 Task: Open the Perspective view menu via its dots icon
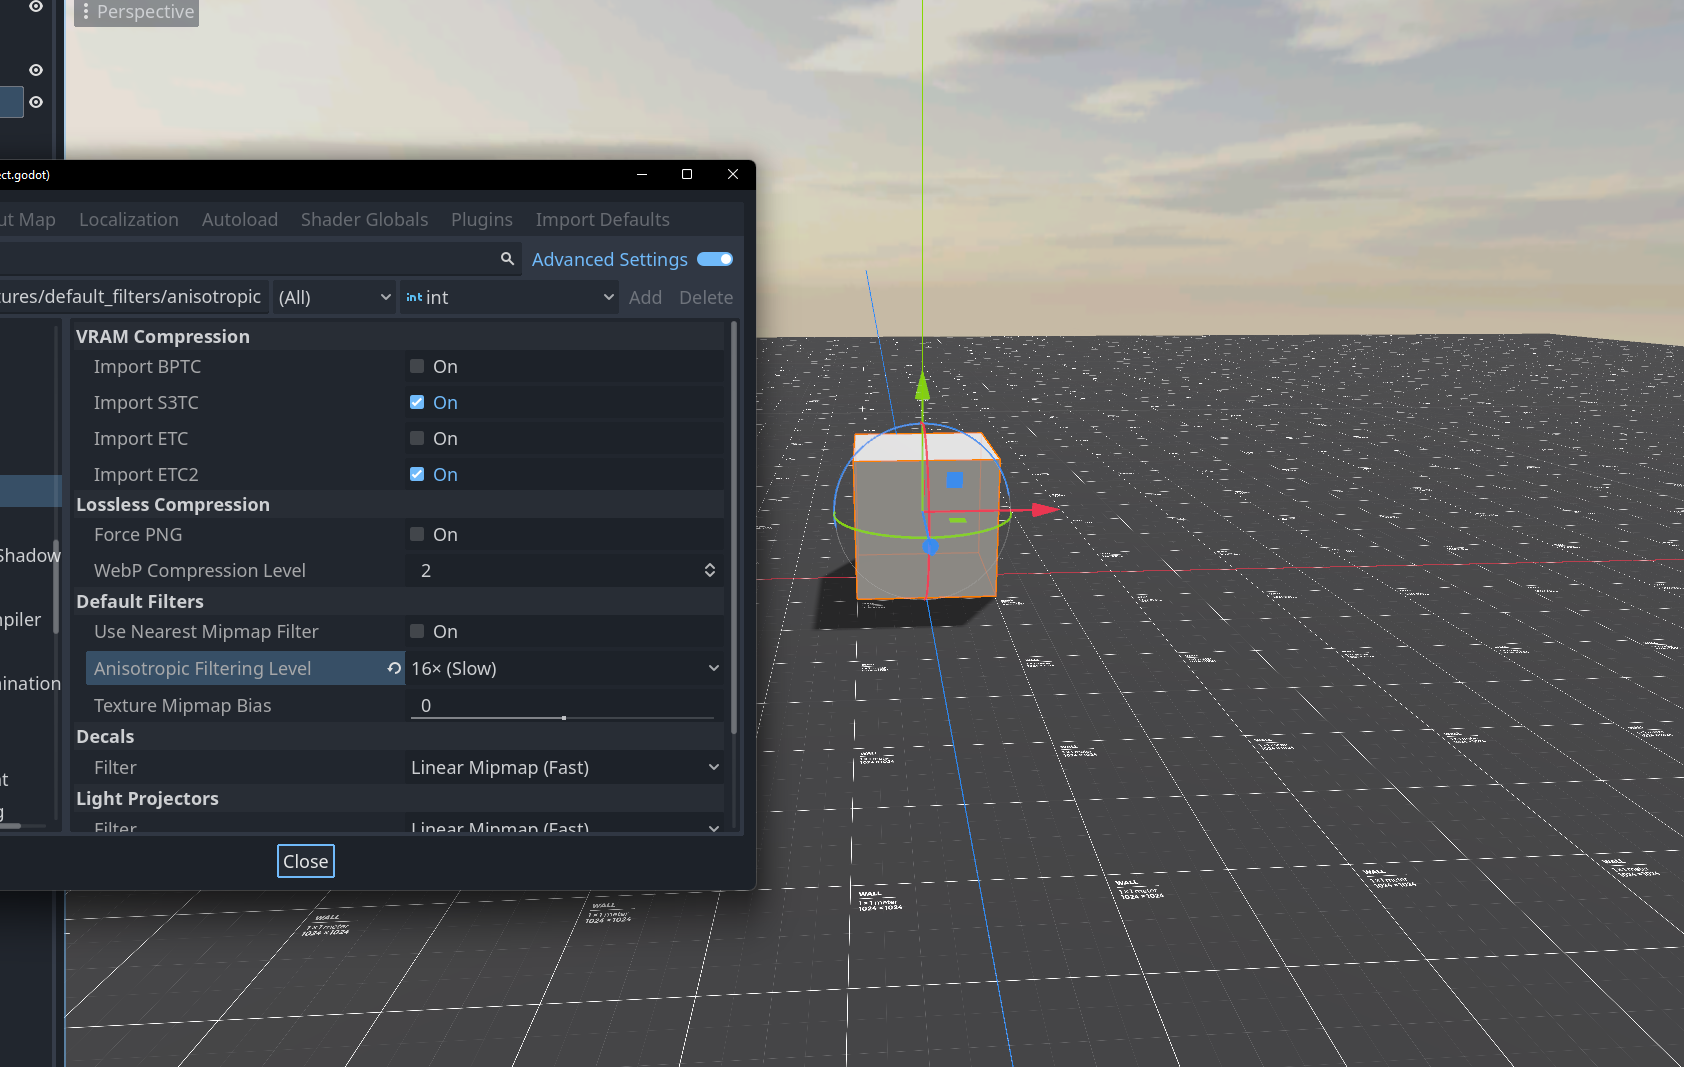[x=88, y=12]
